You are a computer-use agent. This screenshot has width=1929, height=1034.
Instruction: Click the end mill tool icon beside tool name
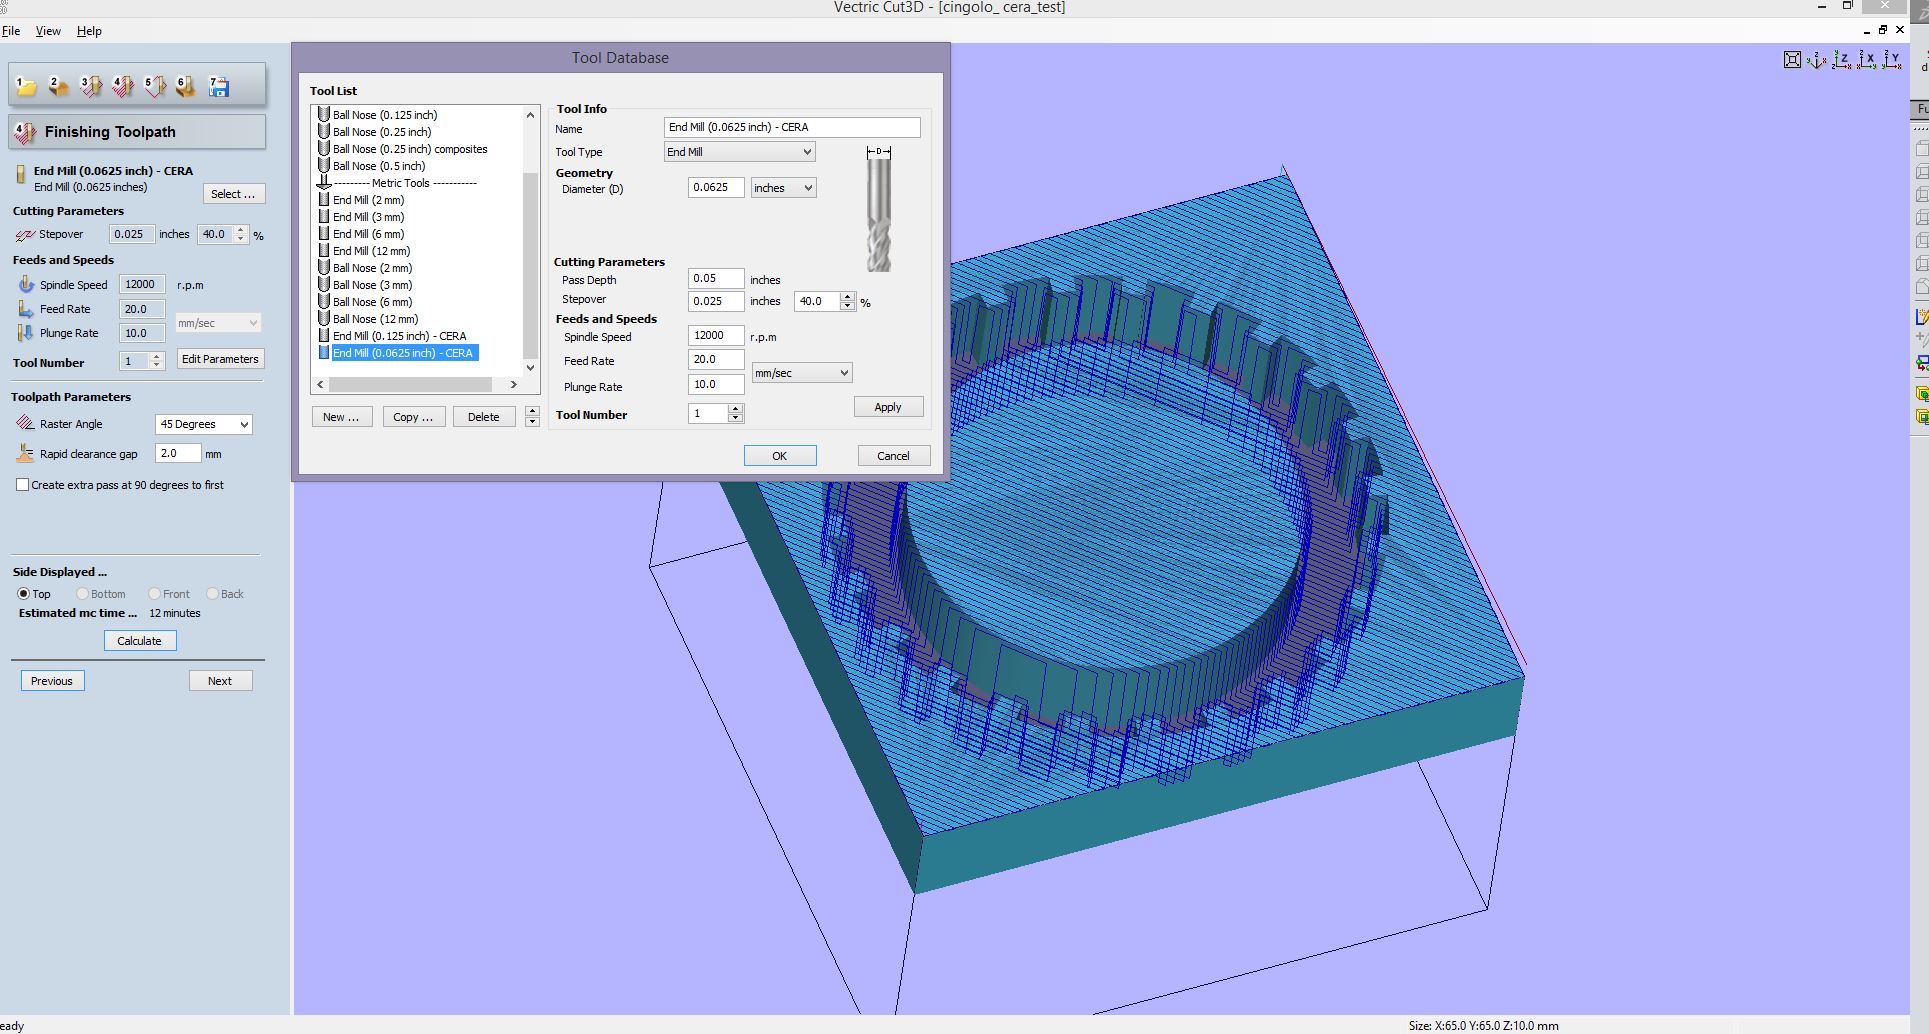pyautogui.click(x=20, y=175)
